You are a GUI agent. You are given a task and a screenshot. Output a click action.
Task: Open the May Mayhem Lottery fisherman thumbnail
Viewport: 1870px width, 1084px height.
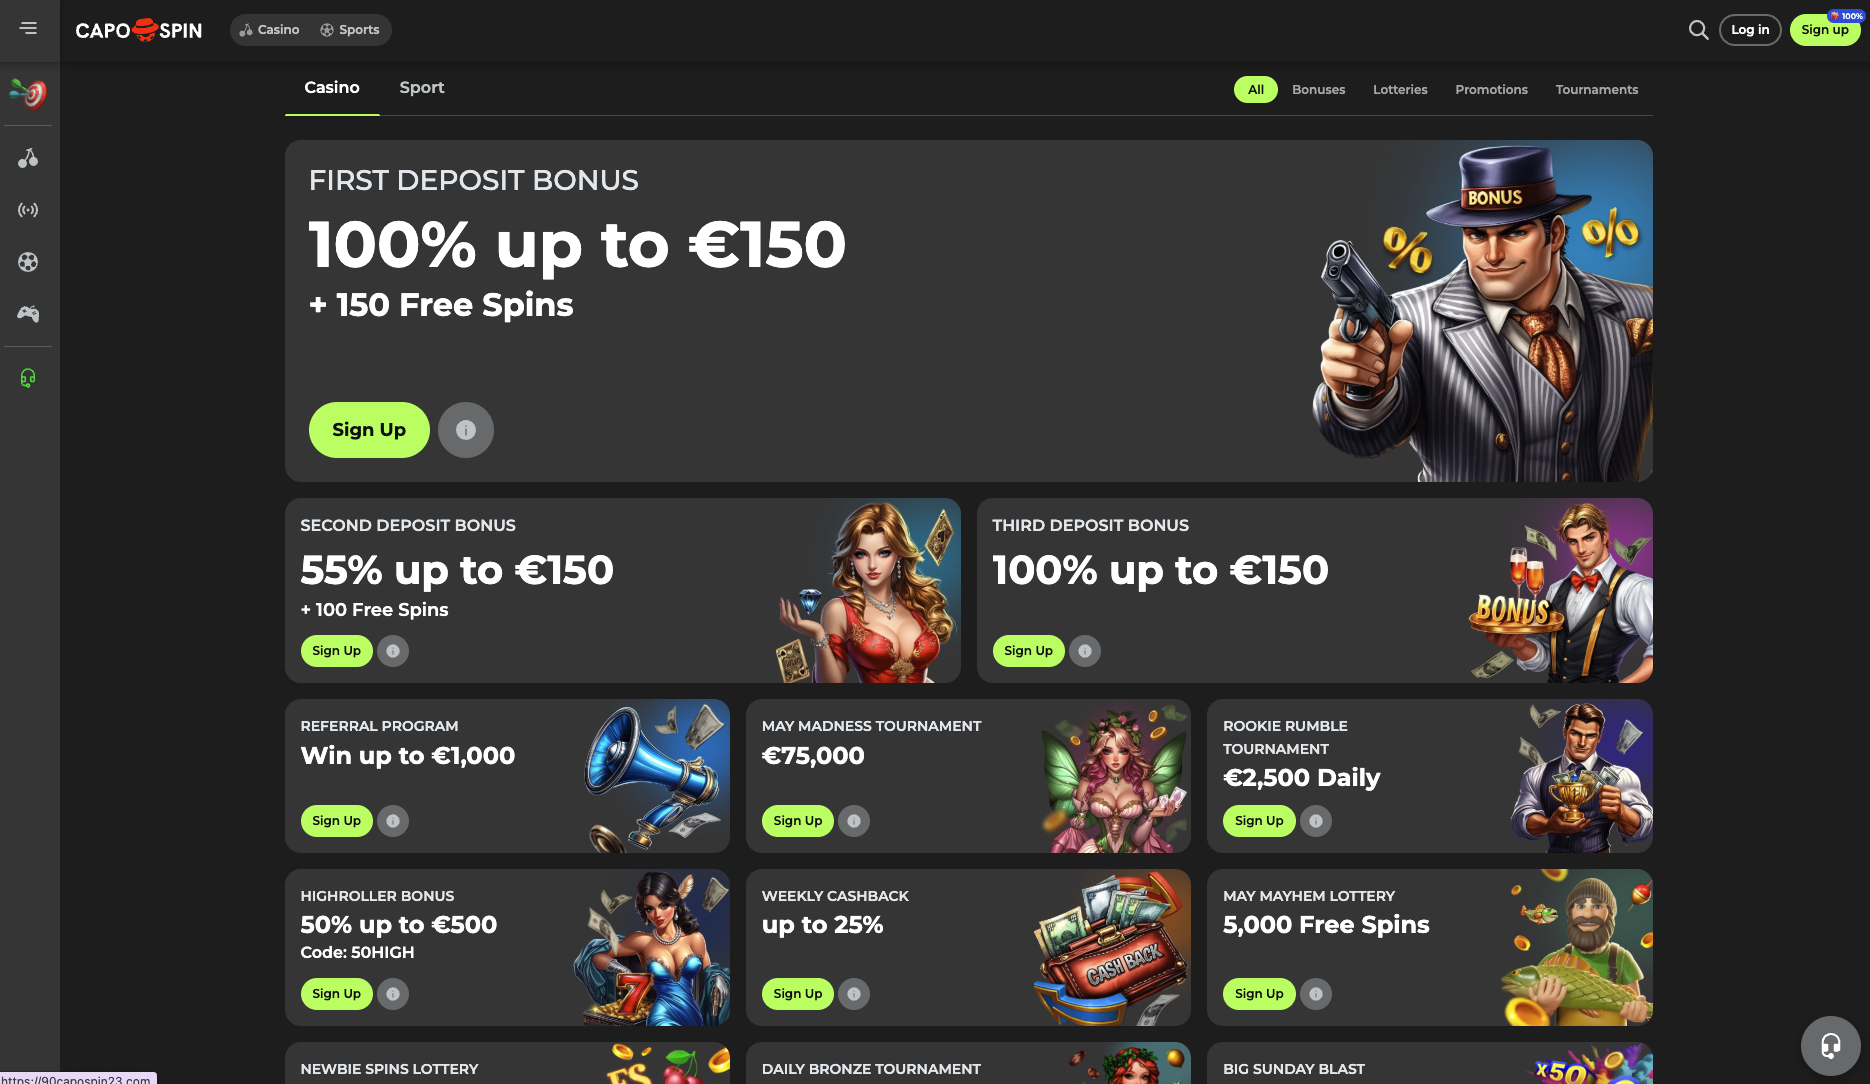coord(1576,947)
